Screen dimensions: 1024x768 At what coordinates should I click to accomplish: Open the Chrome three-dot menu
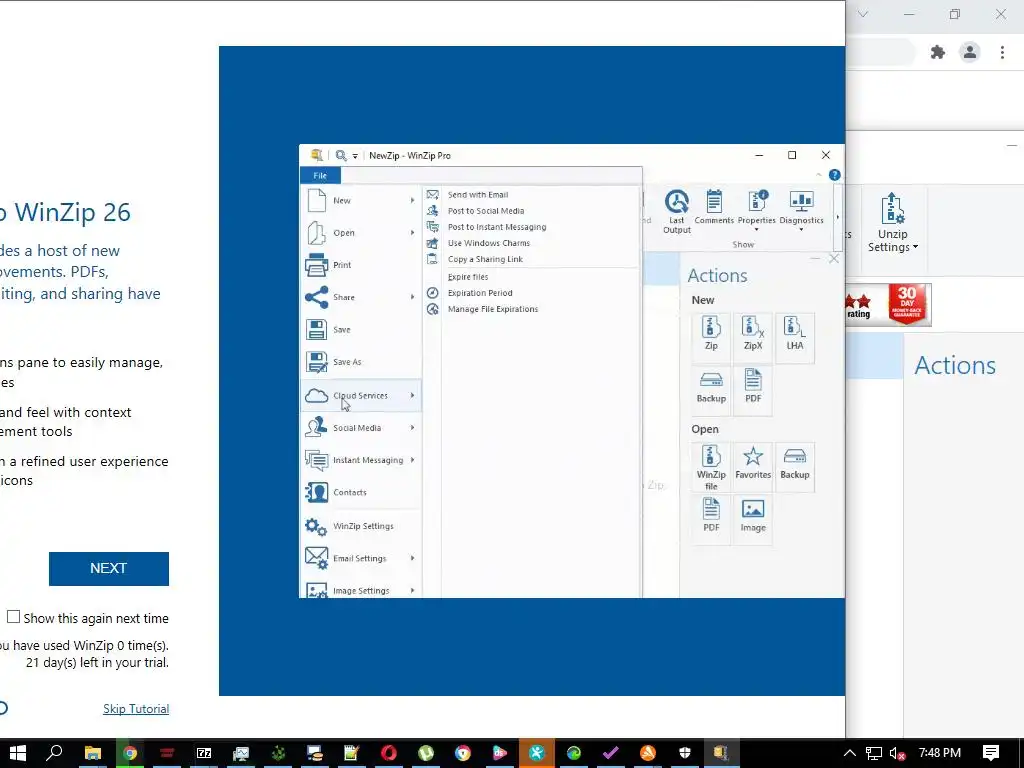coord(1002,52)
